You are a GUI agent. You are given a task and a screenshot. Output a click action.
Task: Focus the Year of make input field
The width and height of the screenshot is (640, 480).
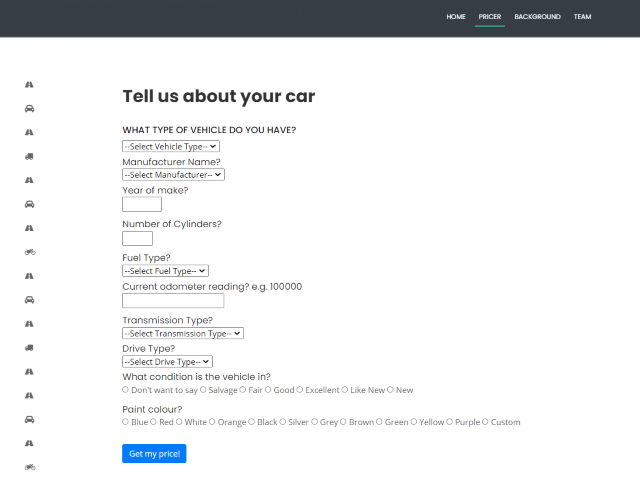pos(142,204)
